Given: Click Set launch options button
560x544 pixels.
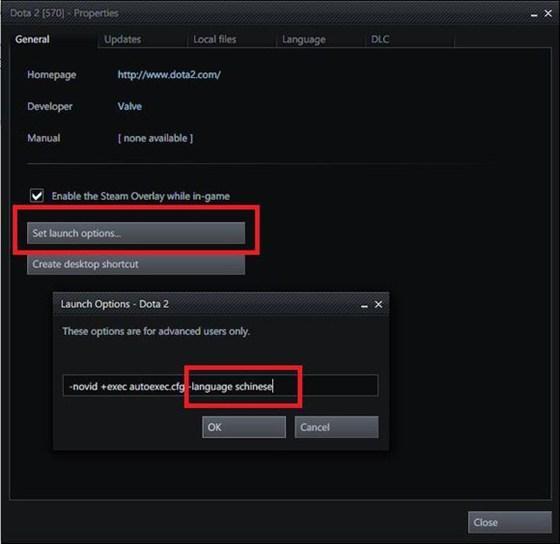Looking at the screenshot, I should (136, 233).
